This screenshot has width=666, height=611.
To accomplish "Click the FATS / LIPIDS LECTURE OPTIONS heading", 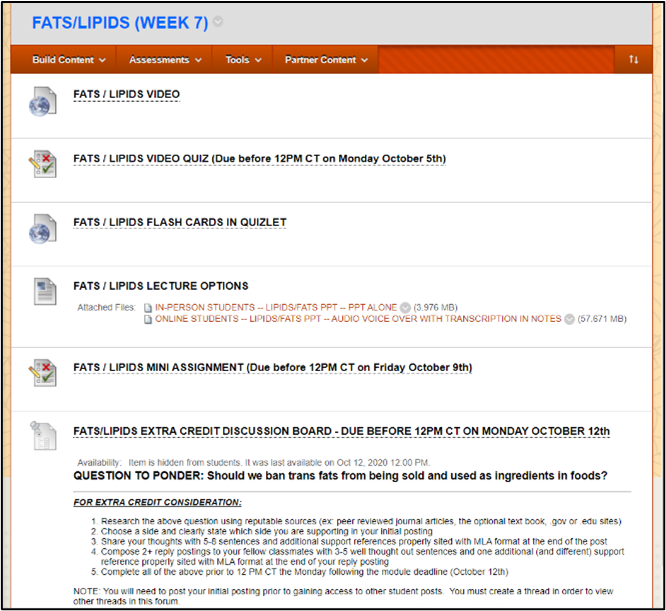I will [x=161, y=286].
